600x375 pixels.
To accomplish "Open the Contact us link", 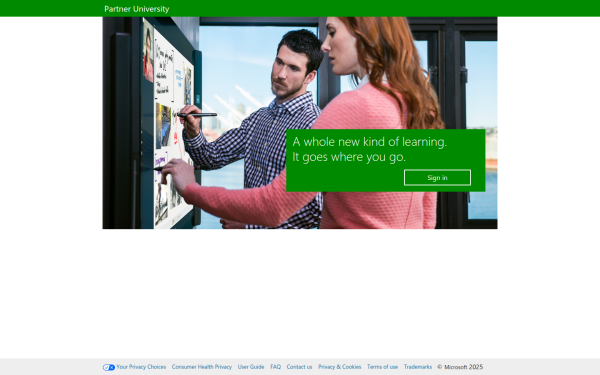I will 299,367.
